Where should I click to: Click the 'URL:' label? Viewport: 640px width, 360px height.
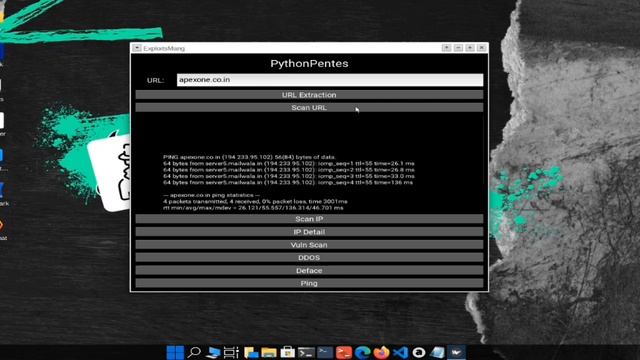point(155,80)
